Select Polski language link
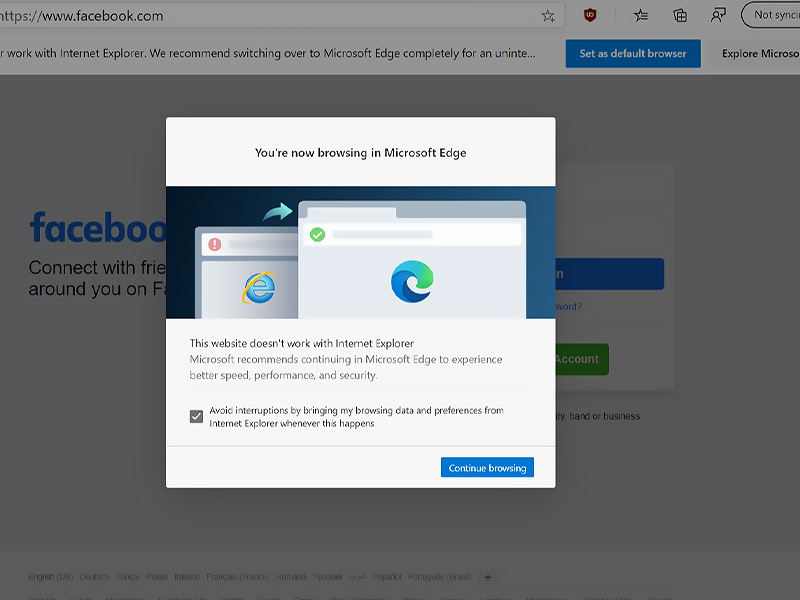Image resolution: width=800 pixels, height=600 pixels. tap(157, 577)
